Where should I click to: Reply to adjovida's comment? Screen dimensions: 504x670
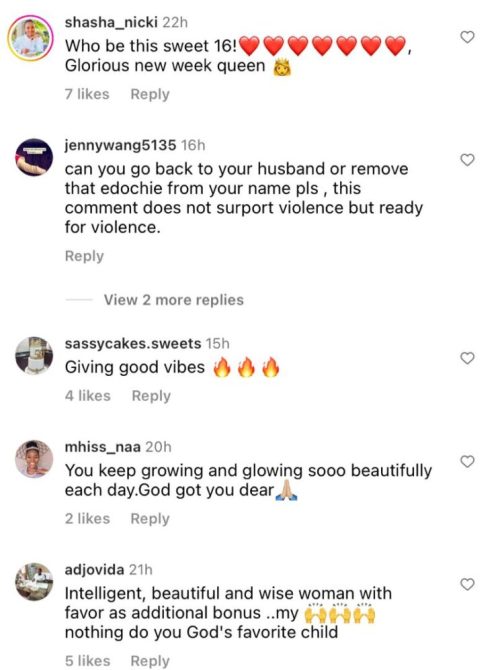pyautogui.click(x=150, y=661)
